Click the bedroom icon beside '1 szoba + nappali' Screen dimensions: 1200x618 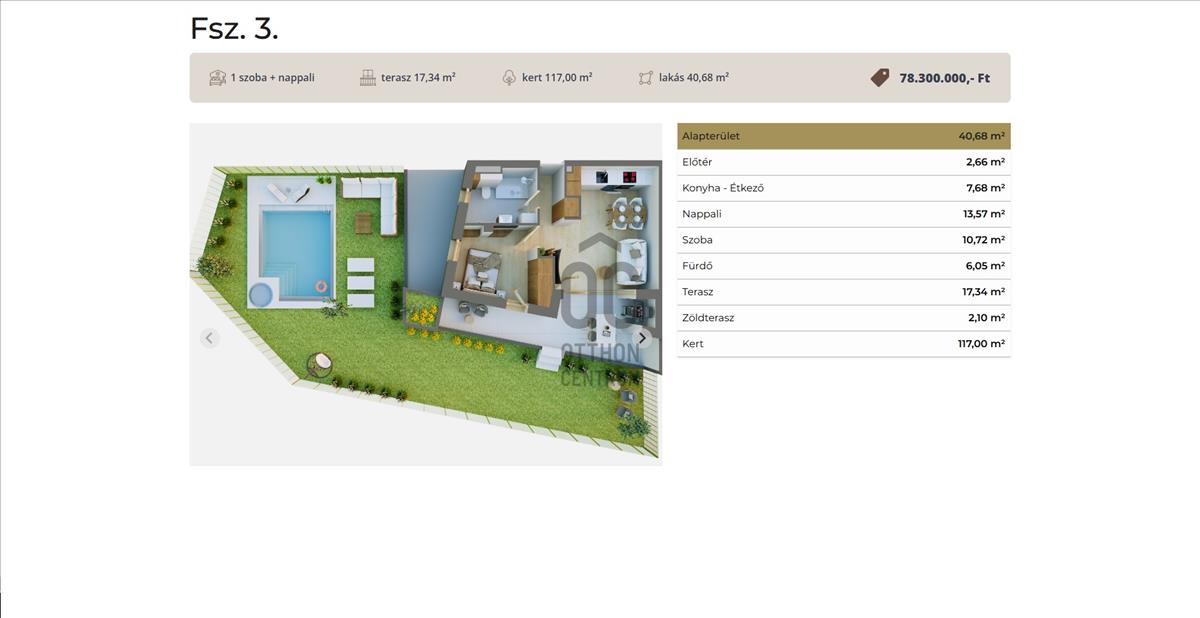pyautogui.click(x=217, y=78)
